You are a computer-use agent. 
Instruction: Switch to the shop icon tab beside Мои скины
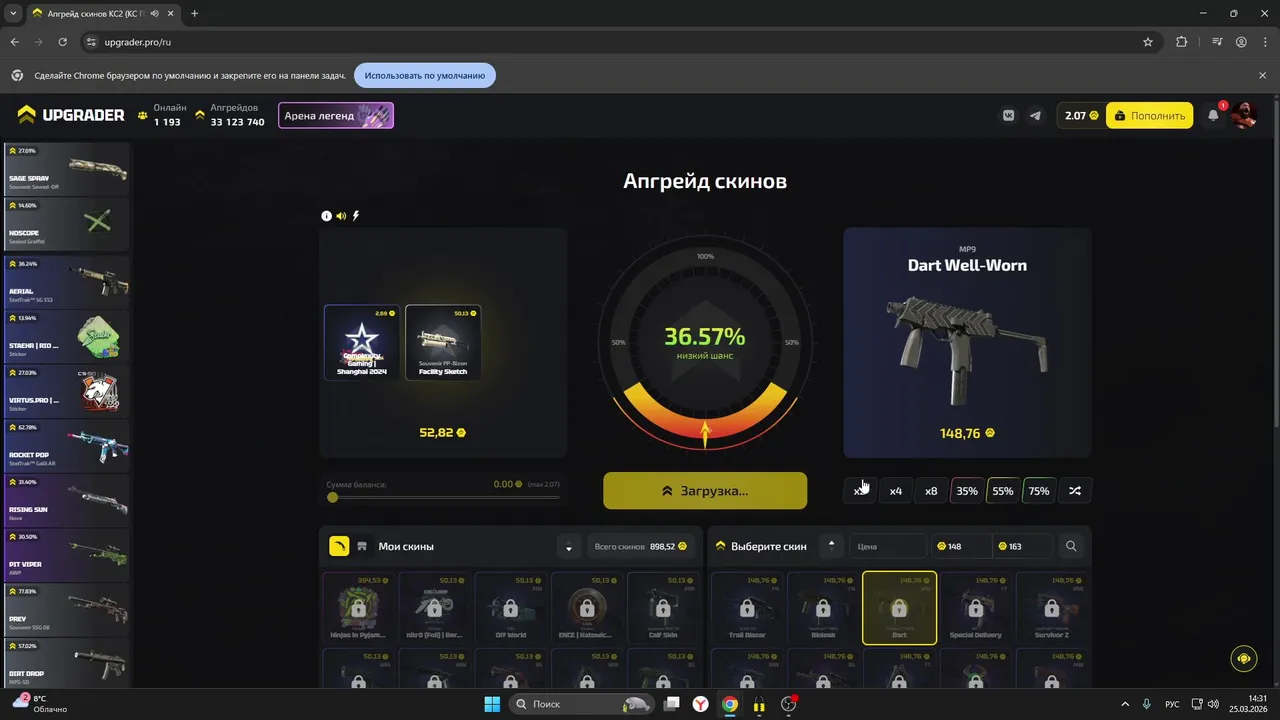tap(362, 546)
